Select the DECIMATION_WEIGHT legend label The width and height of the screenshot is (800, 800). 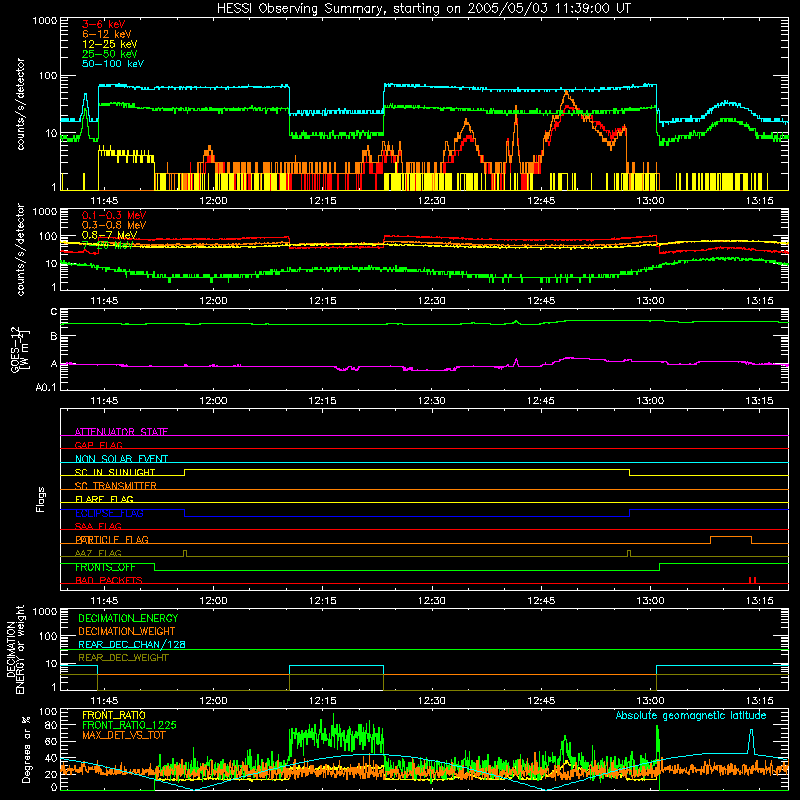127,631
